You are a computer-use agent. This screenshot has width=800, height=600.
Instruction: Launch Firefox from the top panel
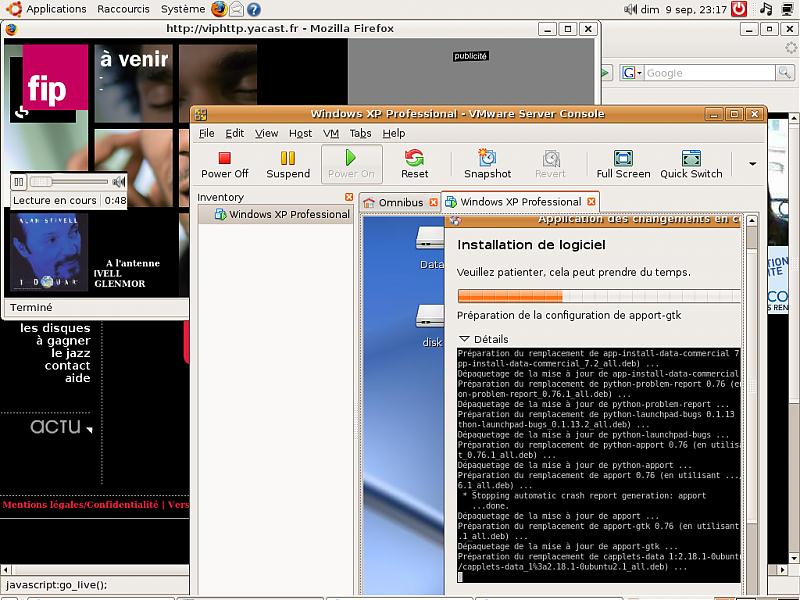point(219,9)
